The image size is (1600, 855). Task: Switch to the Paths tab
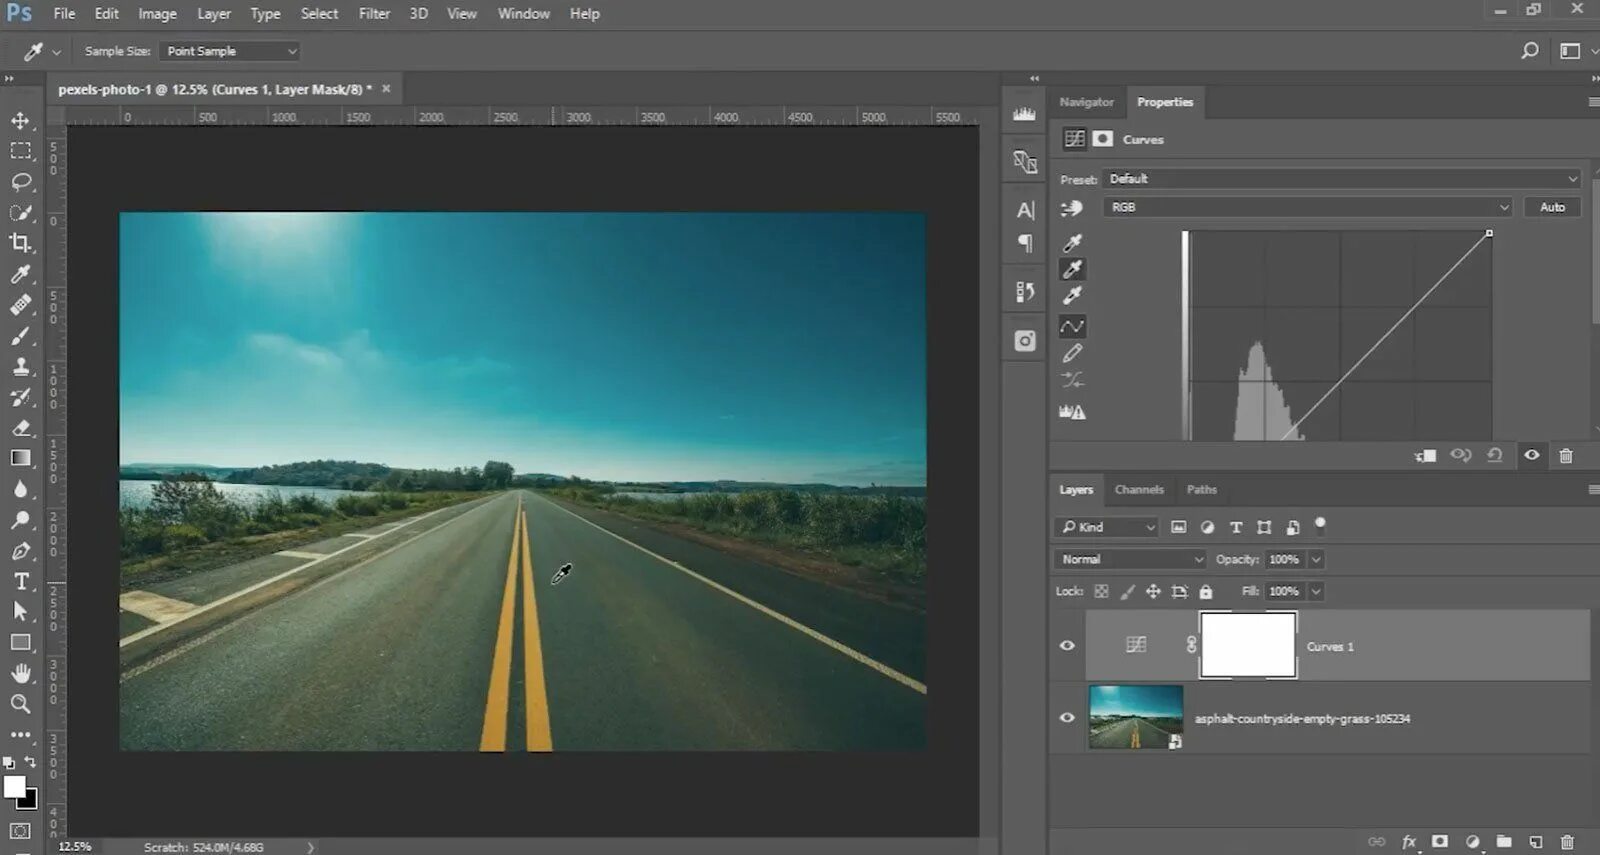click(x=1201, y=489)
